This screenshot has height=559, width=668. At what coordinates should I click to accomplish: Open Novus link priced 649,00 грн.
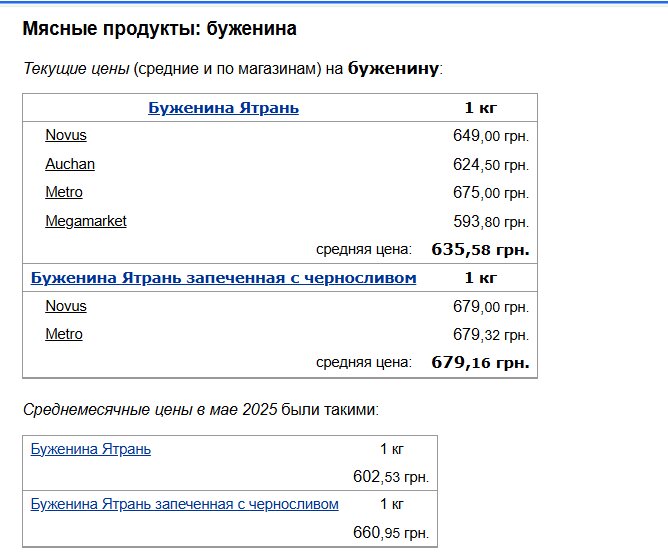pyautogui.click(x=66, y=135)
